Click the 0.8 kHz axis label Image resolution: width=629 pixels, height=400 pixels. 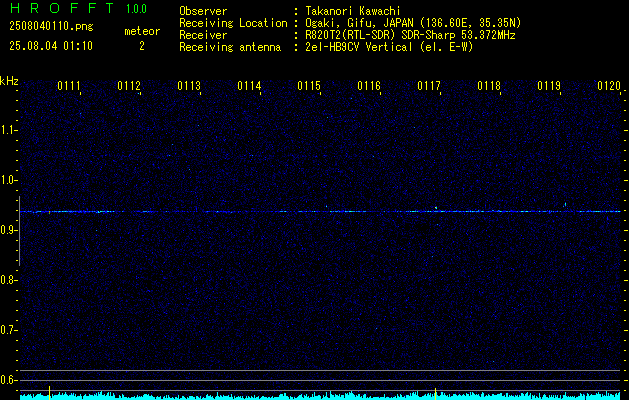[8, 280]
